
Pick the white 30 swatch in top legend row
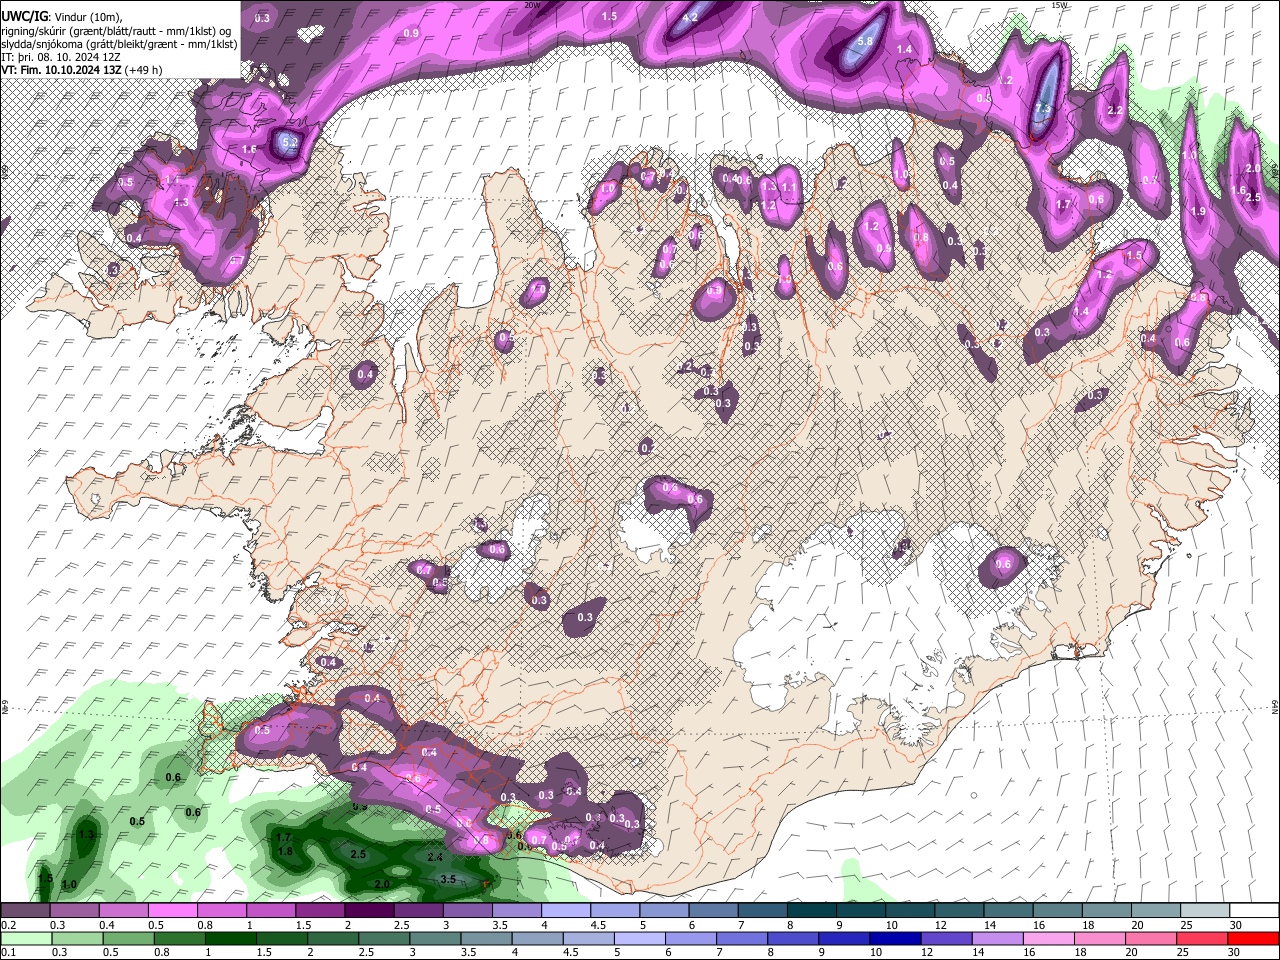coord(1254,911)
